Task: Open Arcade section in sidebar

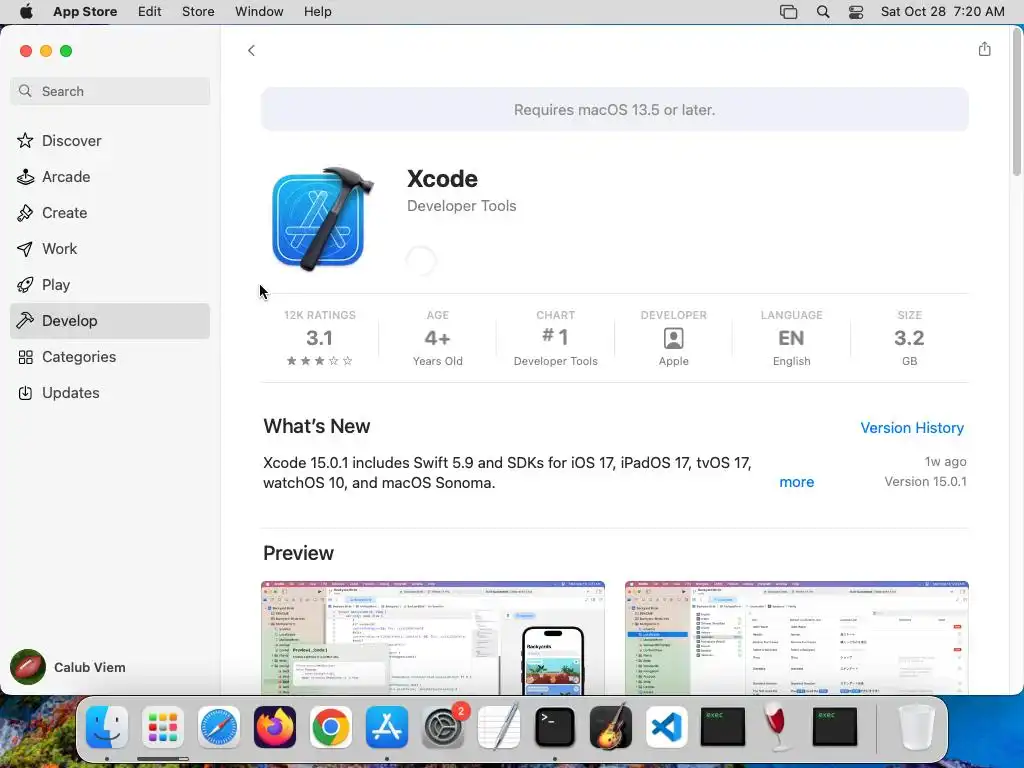Action: pyautogui.click(x=110, y=176)
